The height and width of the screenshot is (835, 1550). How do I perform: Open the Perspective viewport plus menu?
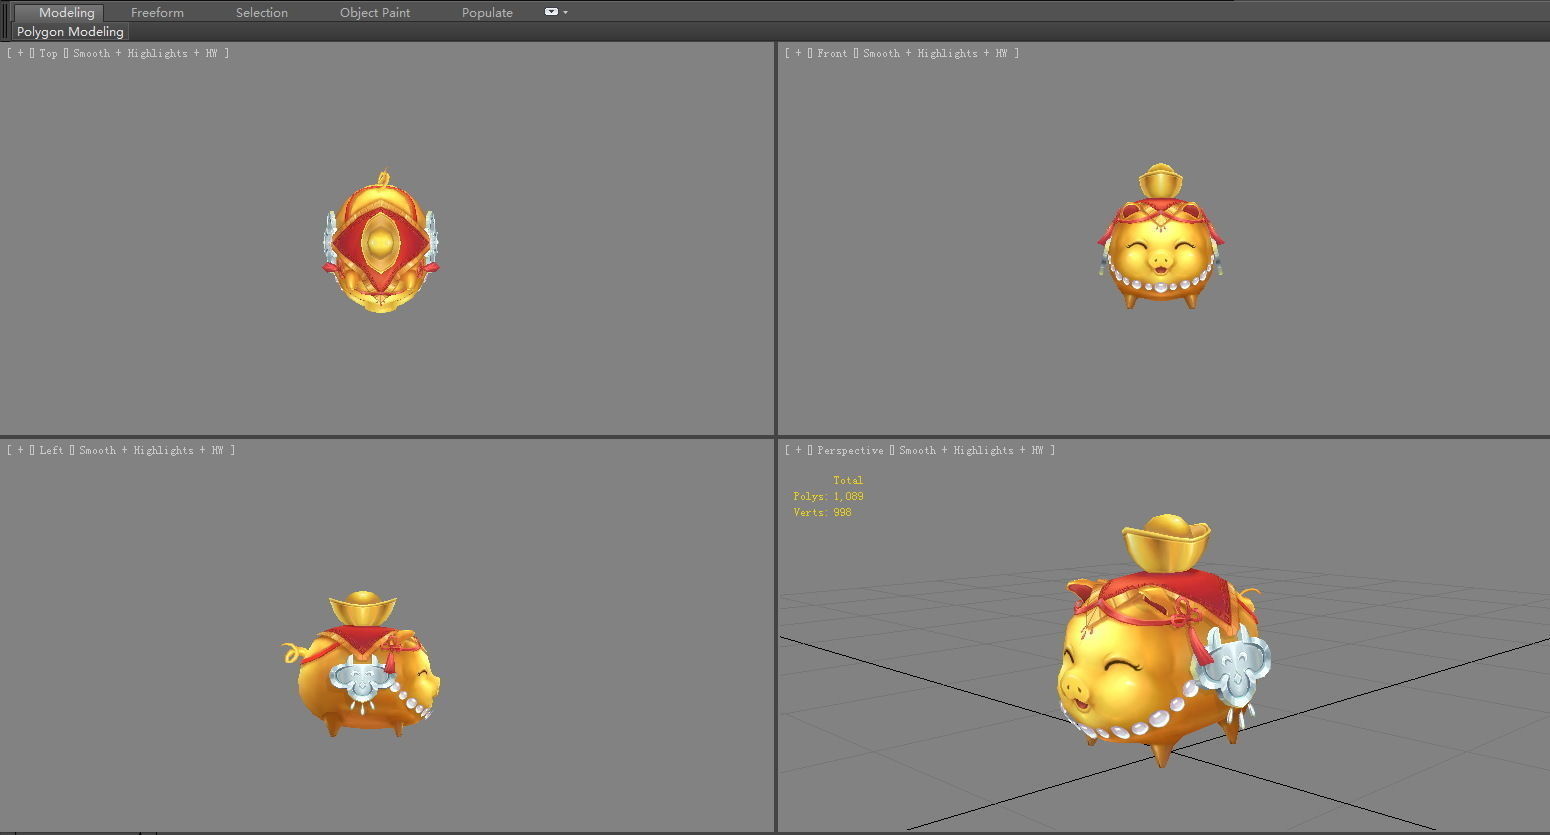point(798,450)
